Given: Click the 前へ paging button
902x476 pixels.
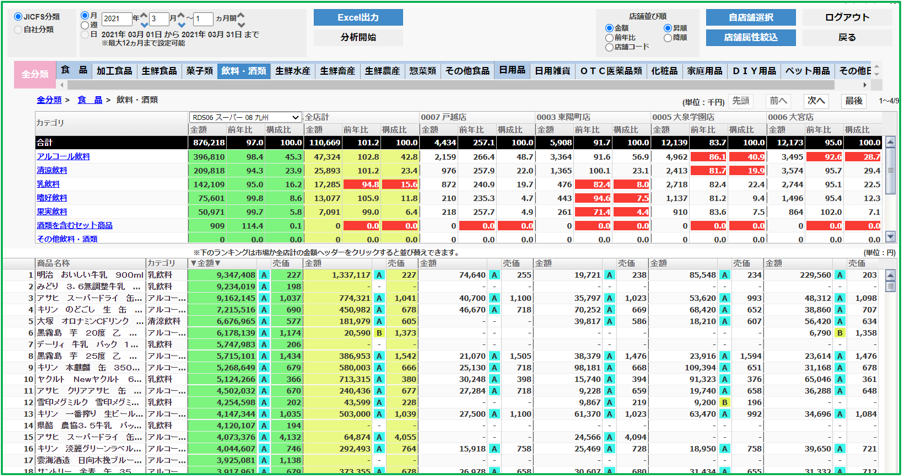Looking at the screenshot, I should 778,101.
